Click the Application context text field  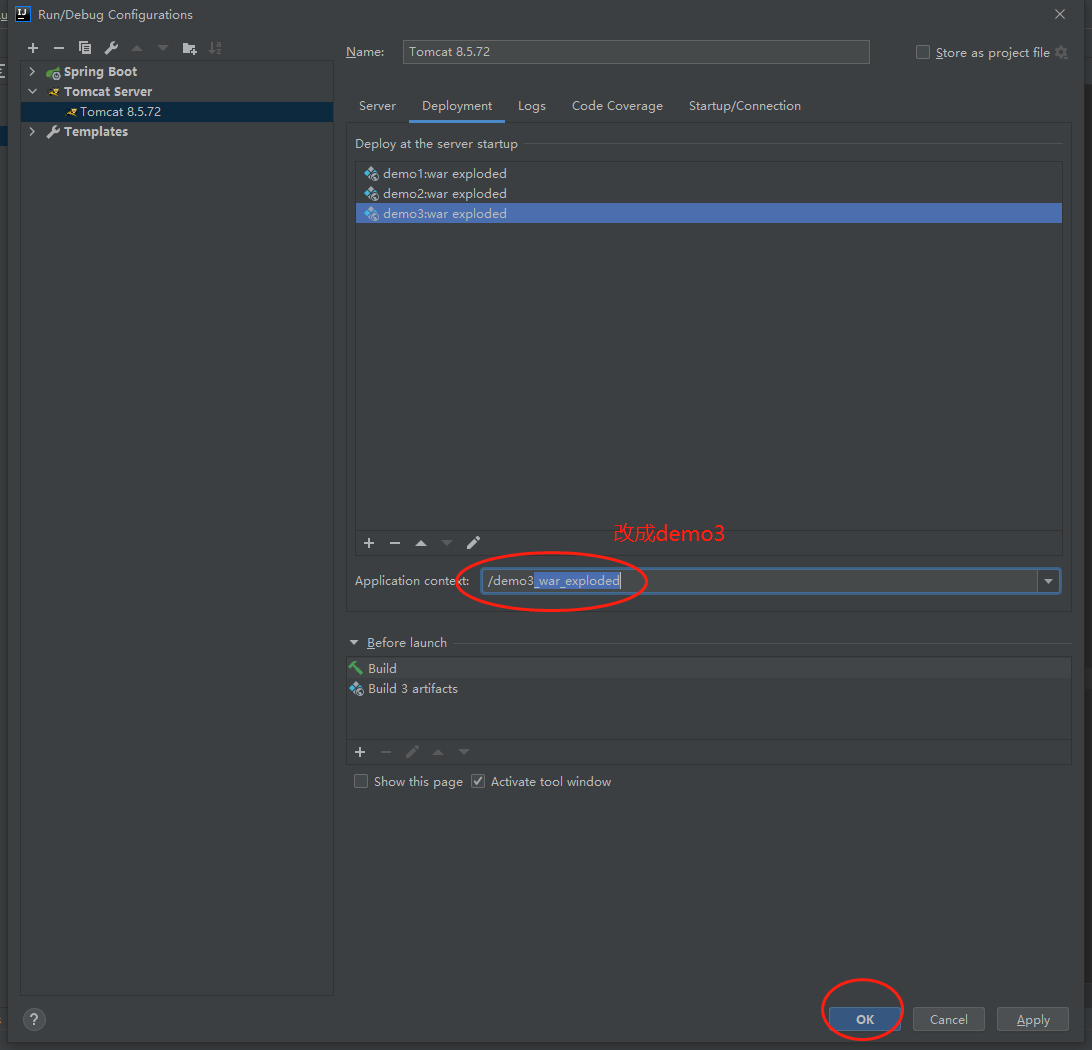[x=759, y=581]
